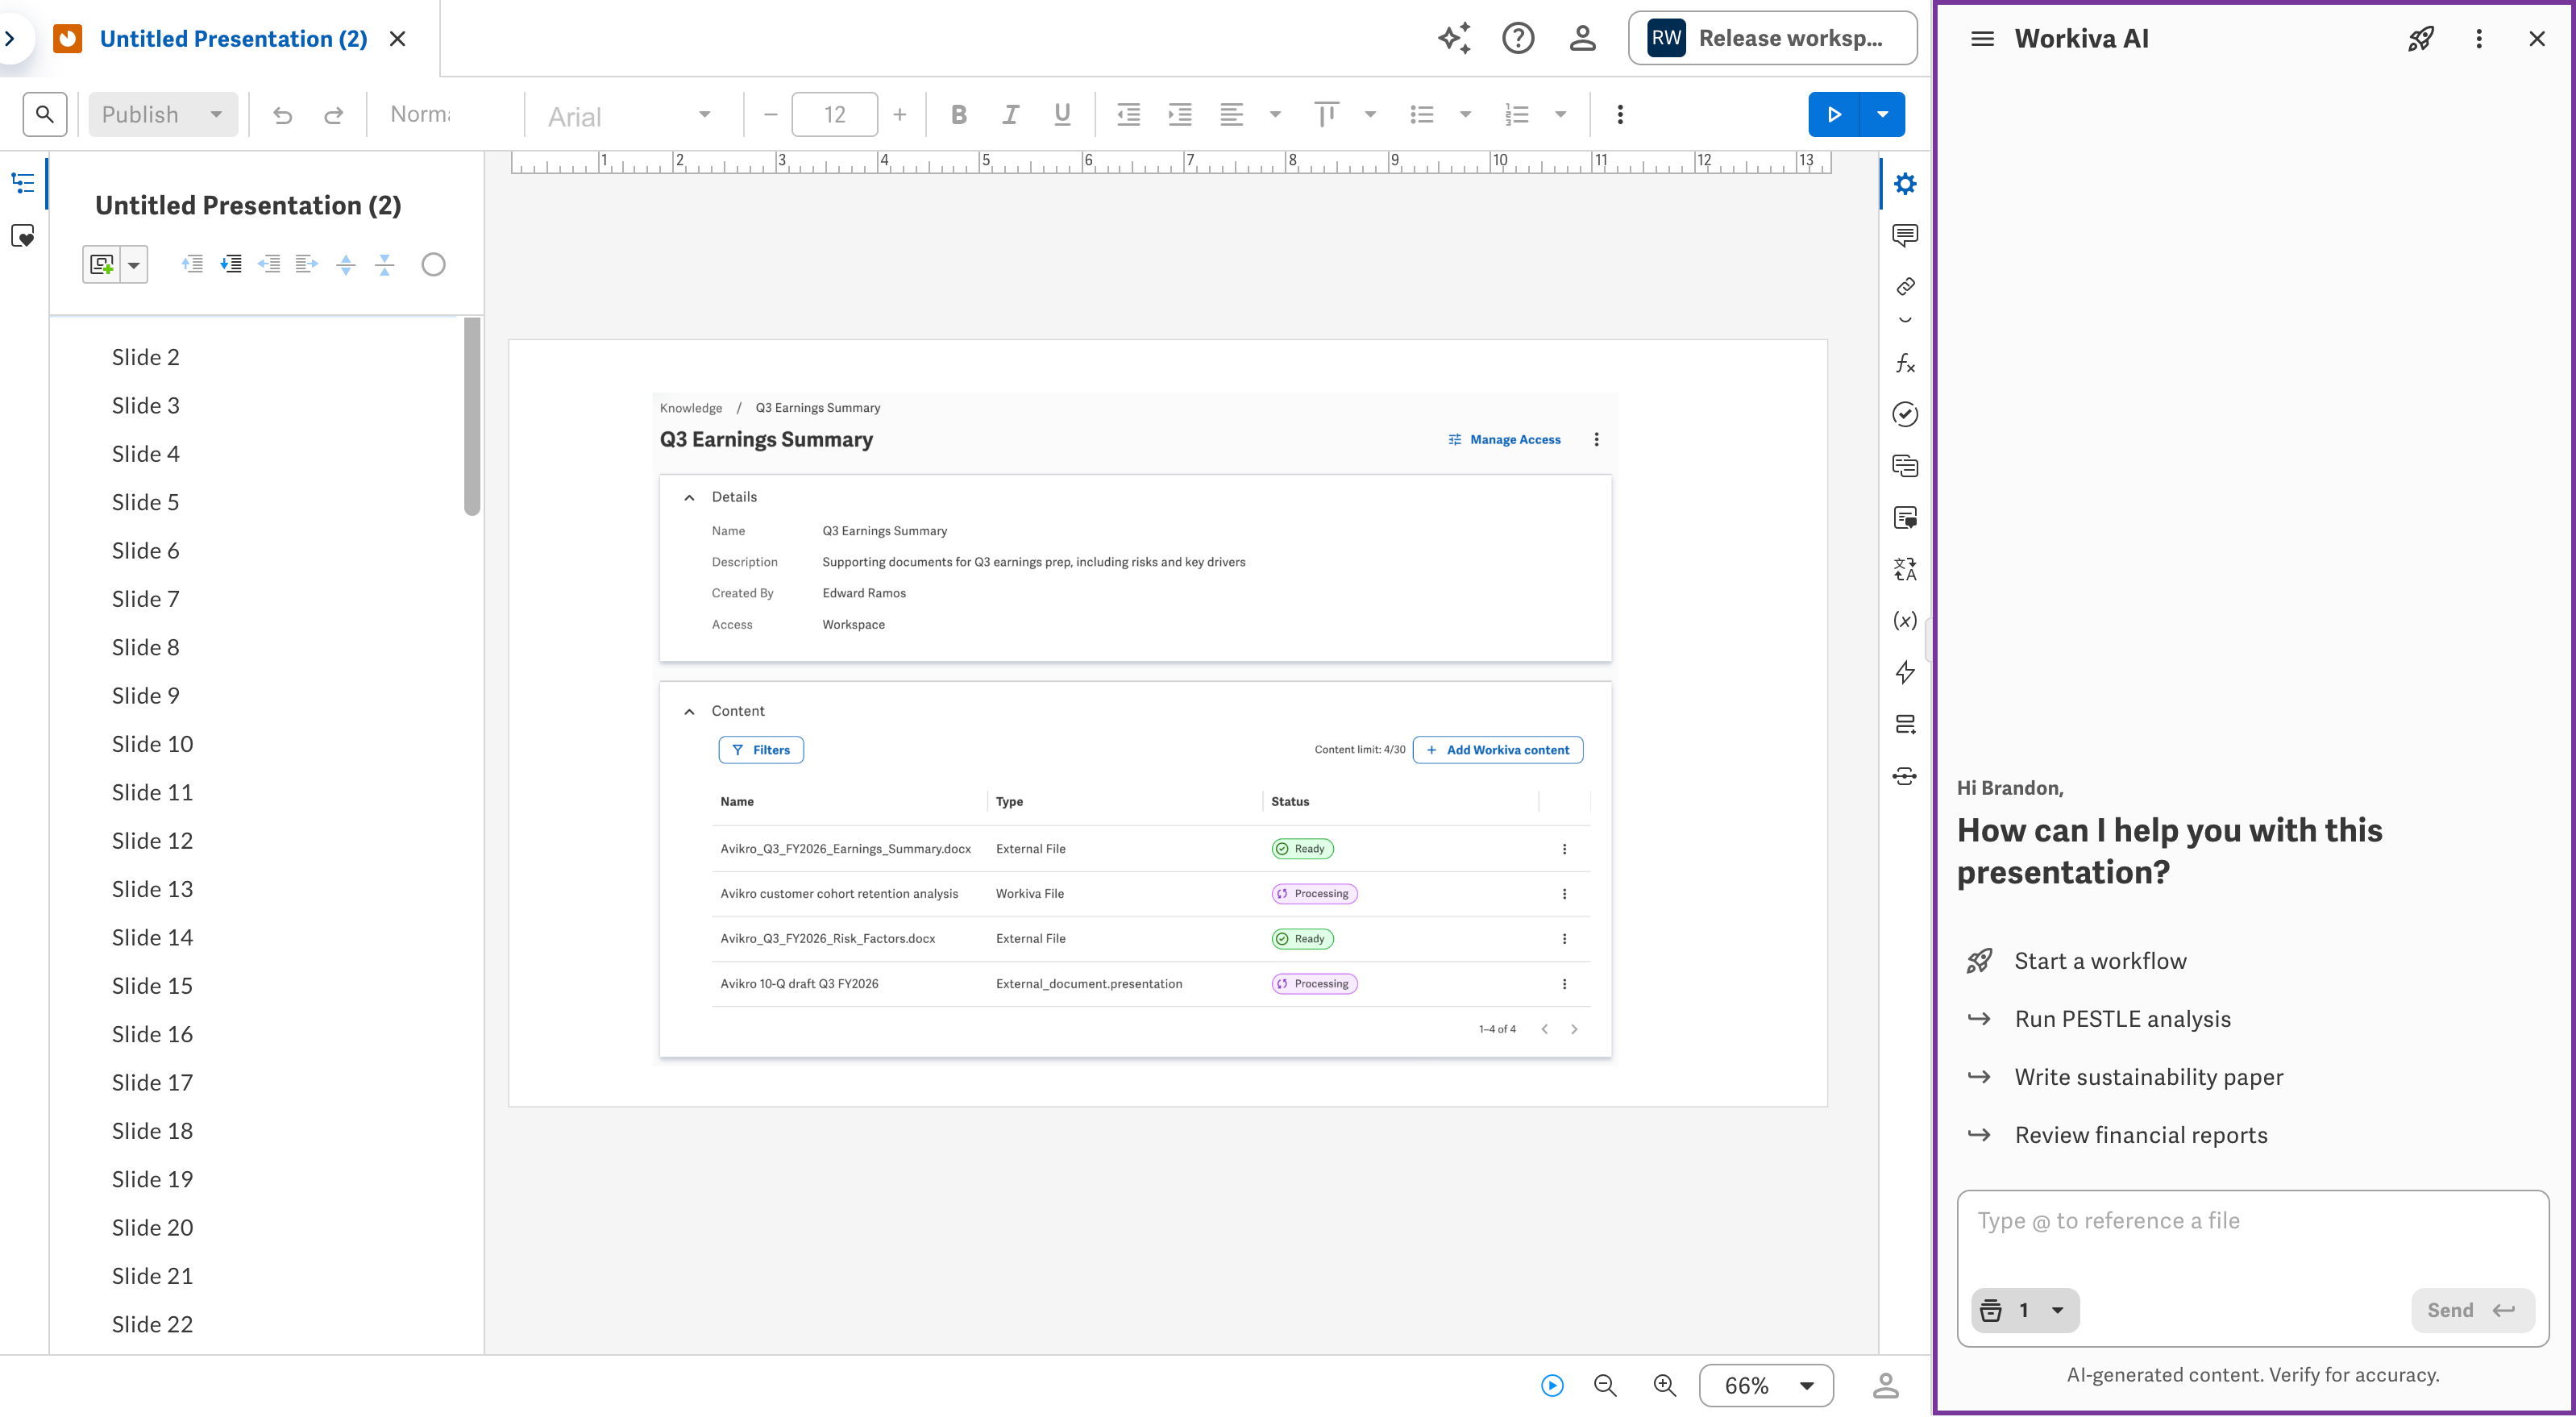Click the circle icon in outline toolbar
This screenshot has height=1417, width=2576.
pyautogui.click(x=433, y=265)
